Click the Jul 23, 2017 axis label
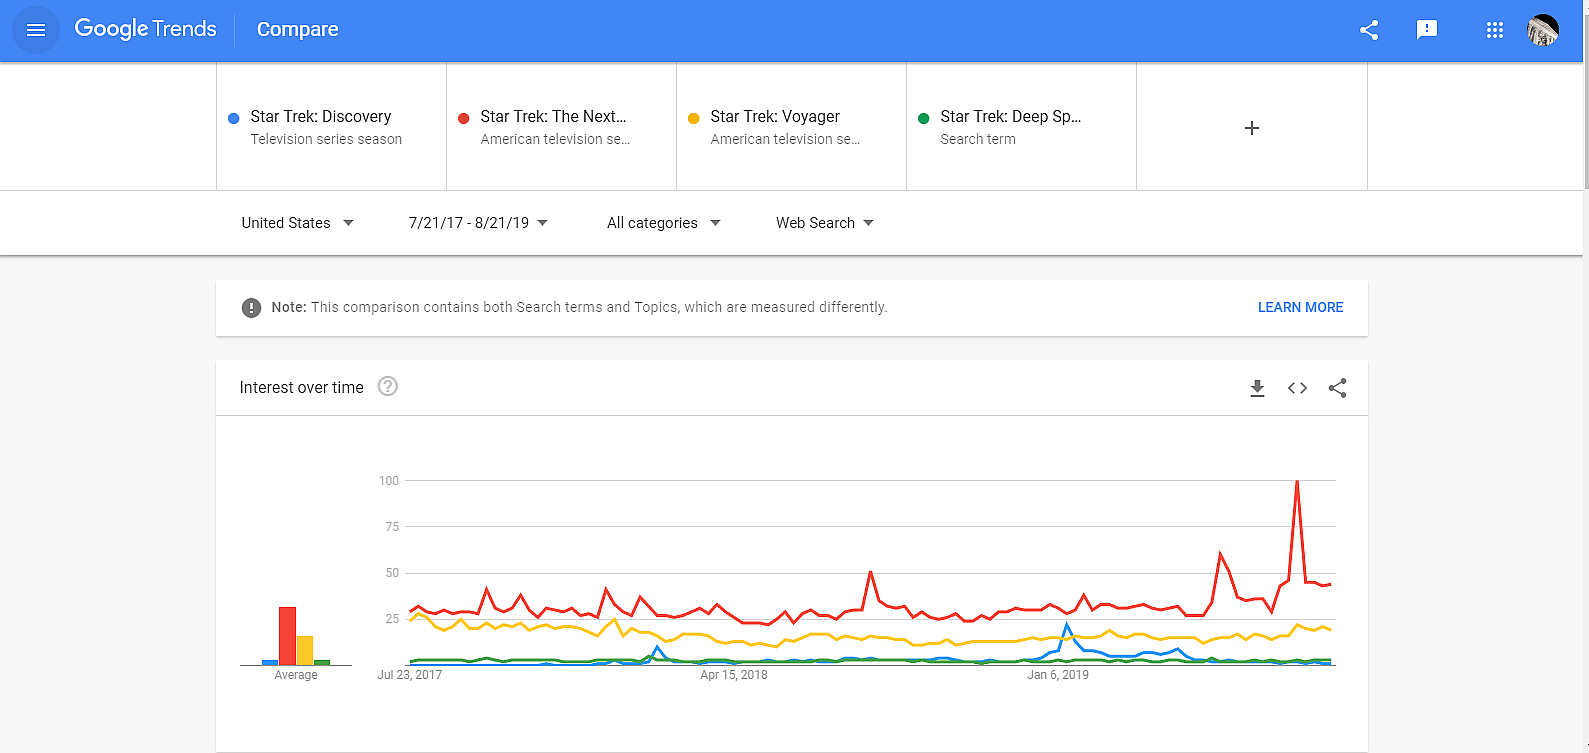The width and height of the screenshot is (1589, 753). coord(409,675)
